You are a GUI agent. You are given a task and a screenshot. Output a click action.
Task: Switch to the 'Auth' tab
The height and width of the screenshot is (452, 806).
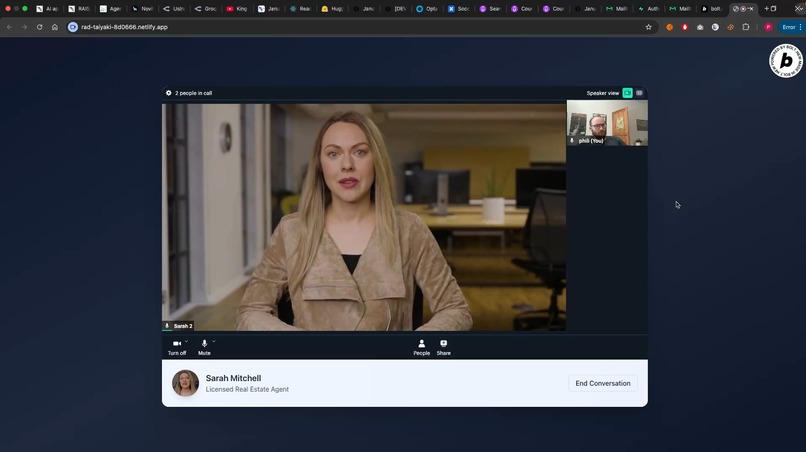click(x=649, y=9)
